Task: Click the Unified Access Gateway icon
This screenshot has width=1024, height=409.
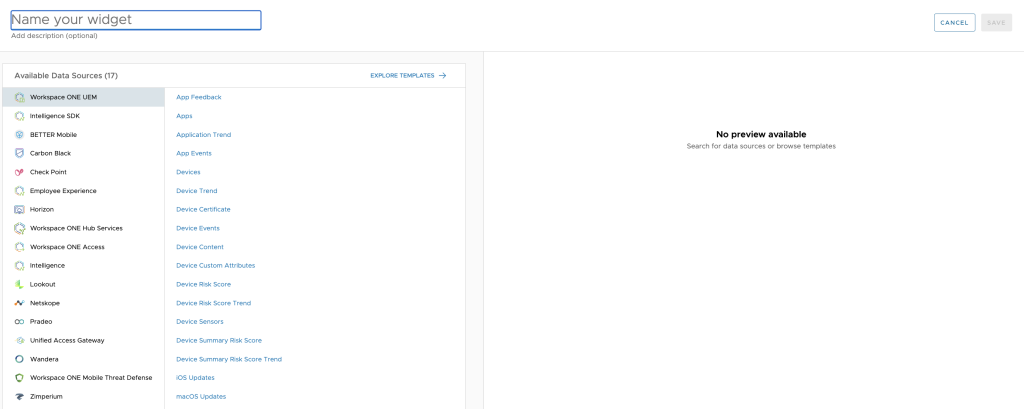Action: [20, 340]
